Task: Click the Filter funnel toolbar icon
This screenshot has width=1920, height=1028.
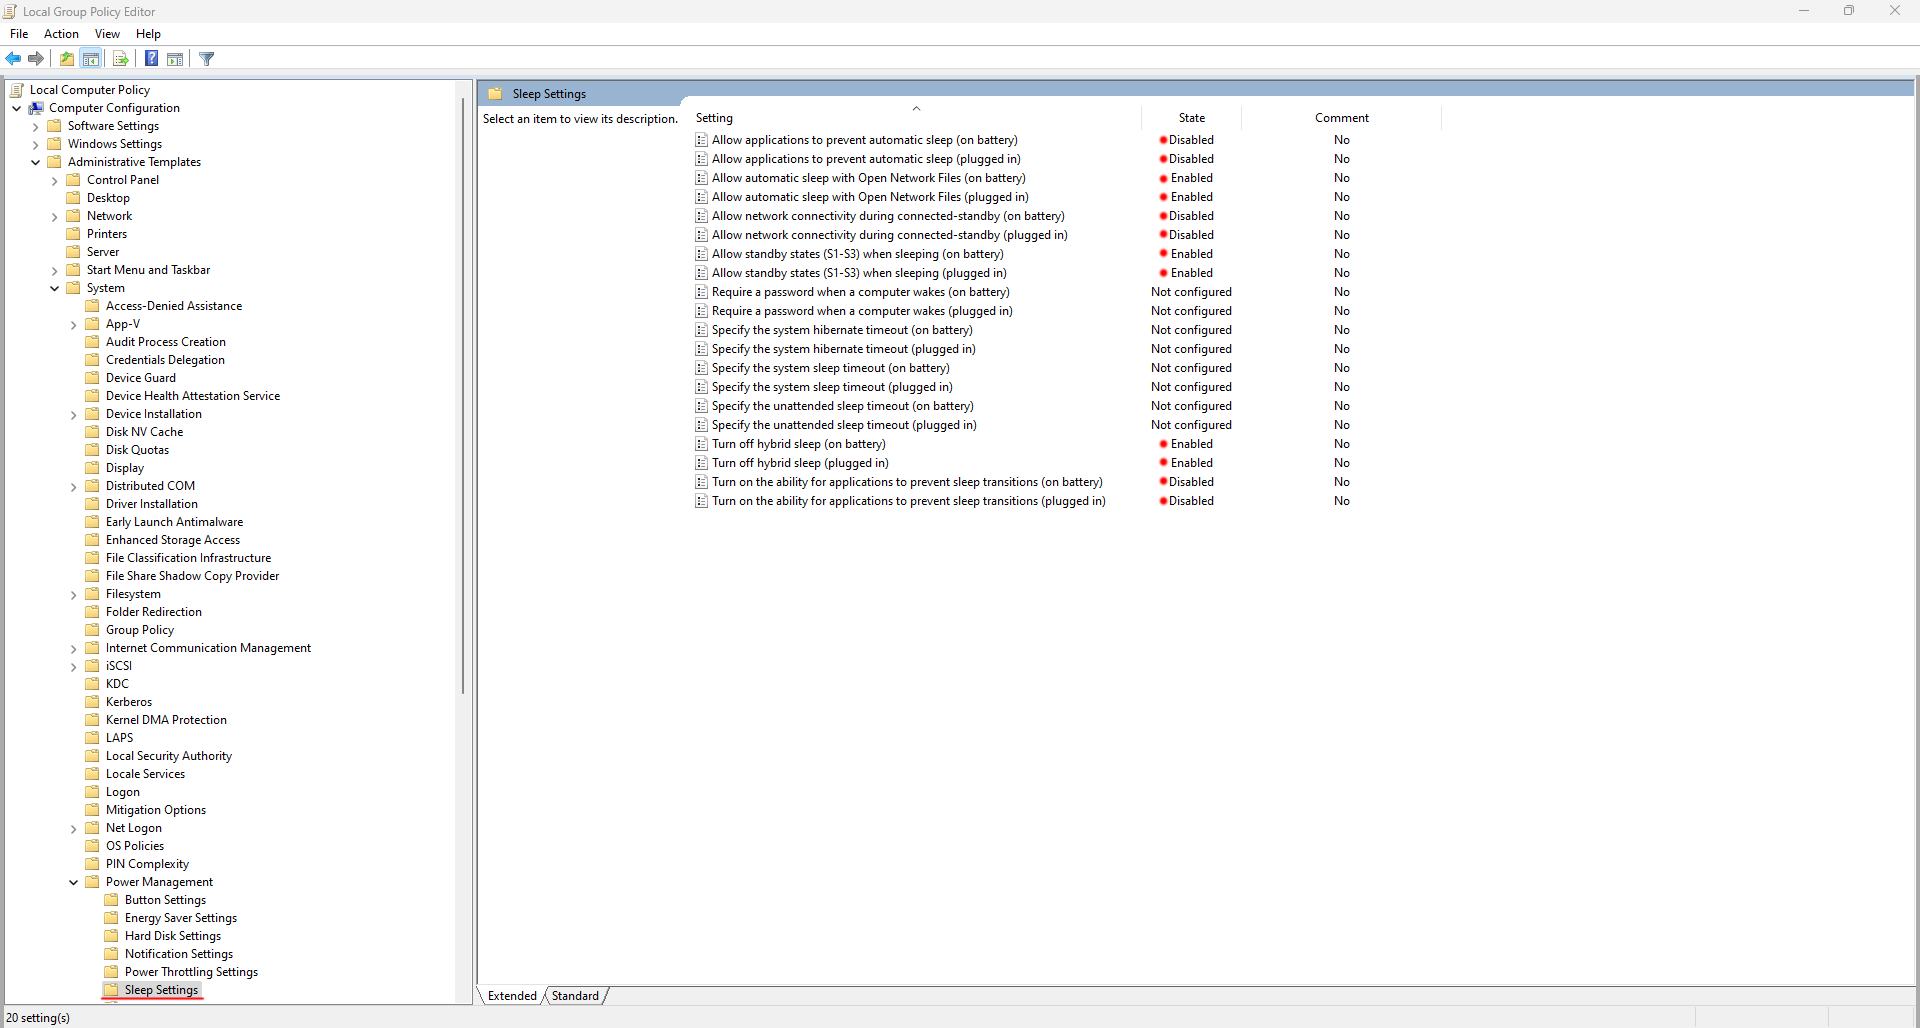Action: click(207, 59)
